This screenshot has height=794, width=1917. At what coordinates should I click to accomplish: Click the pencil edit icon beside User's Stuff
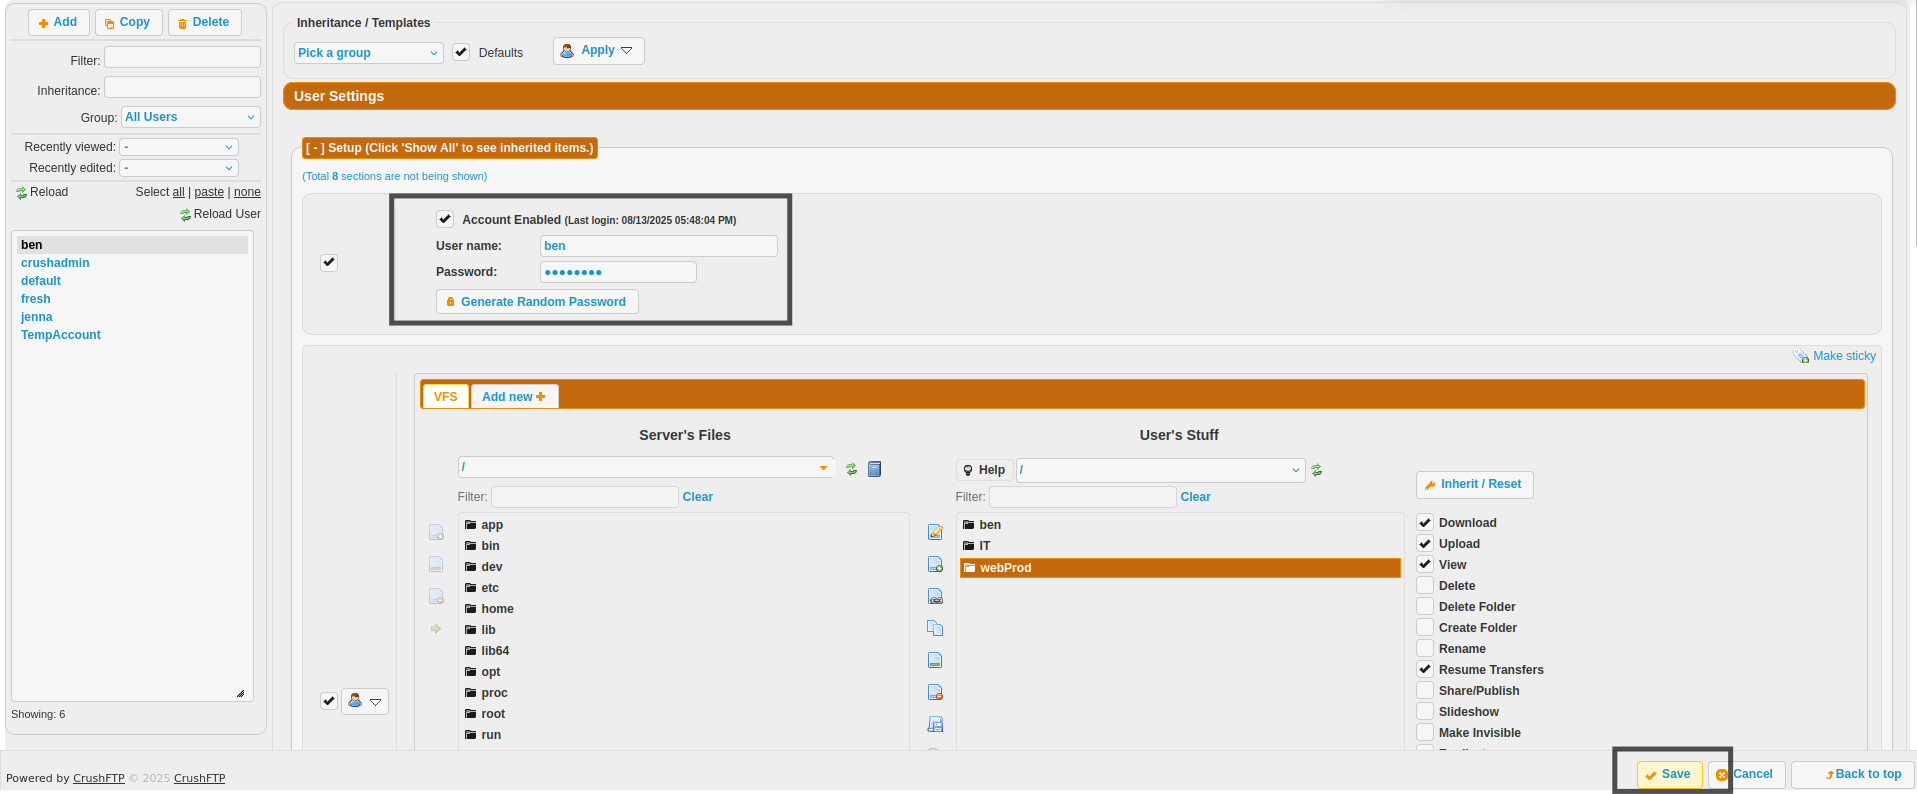click(935, 533)
